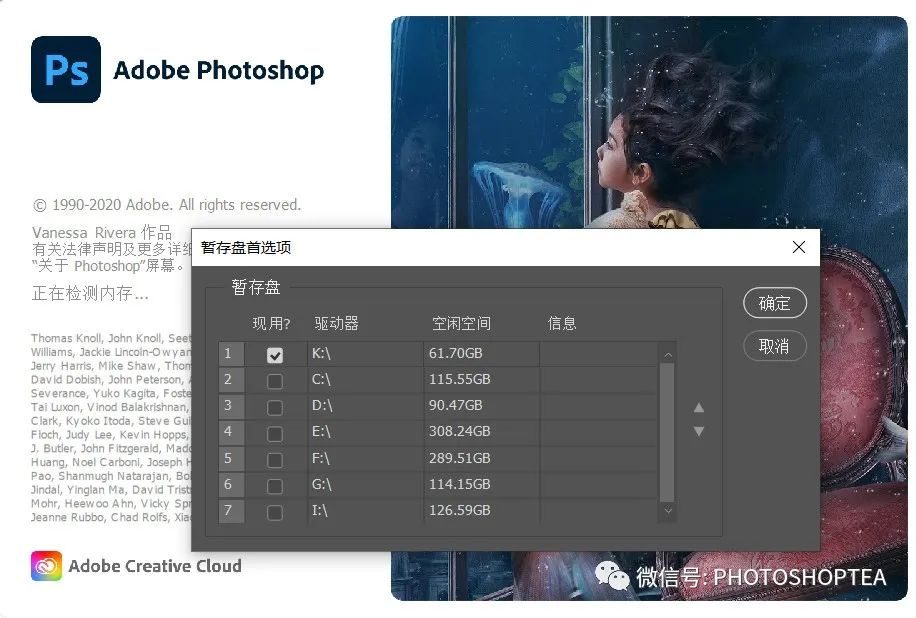916x618 pixels.
Task: Click the 暂存盘首选项 dialog title
Action: click(246, 248)
